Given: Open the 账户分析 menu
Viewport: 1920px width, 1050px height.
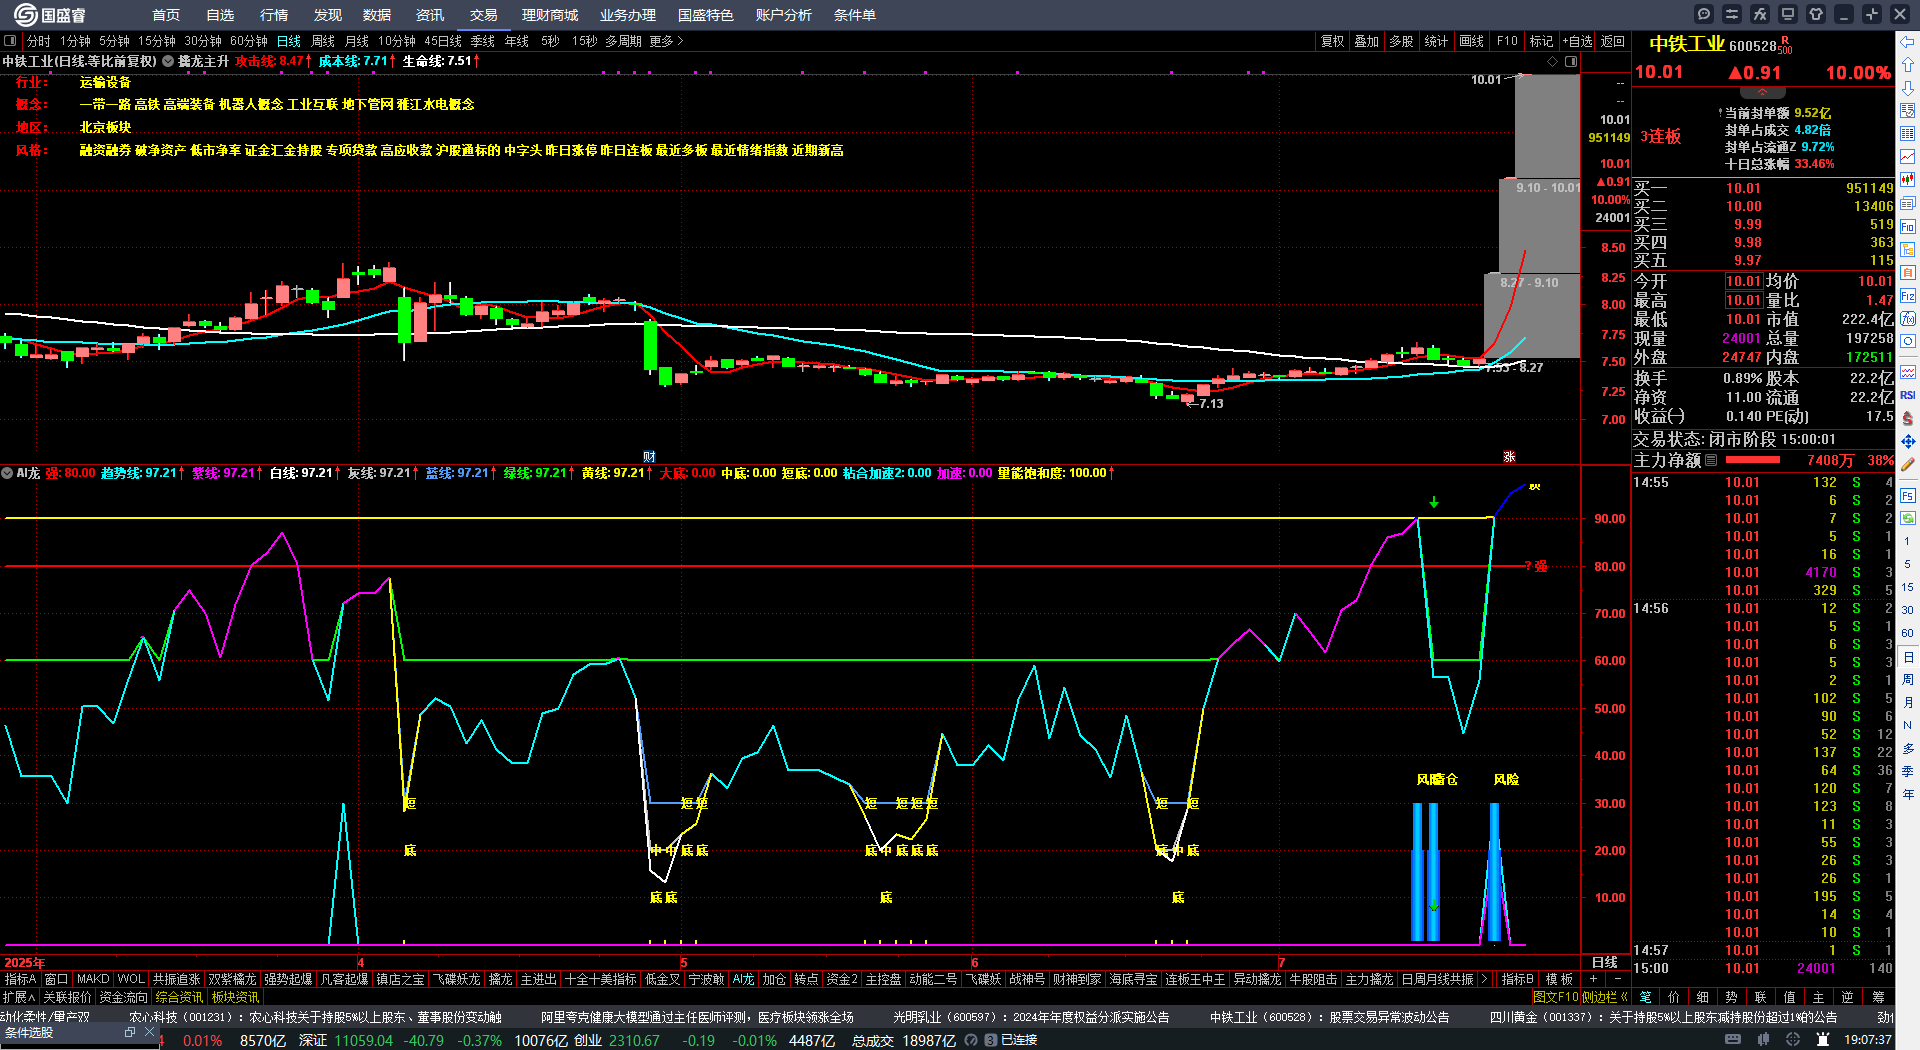Looking at the screenshot, I should click(783, 15).
